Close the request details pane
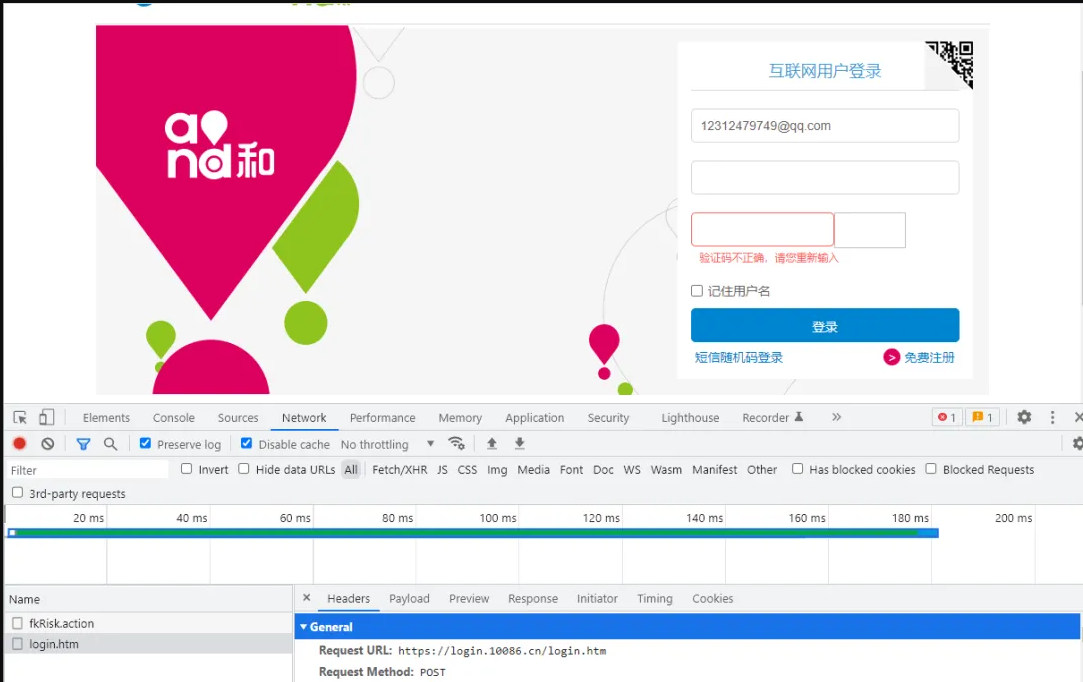1083x682 pixels. tap(307, 598)
